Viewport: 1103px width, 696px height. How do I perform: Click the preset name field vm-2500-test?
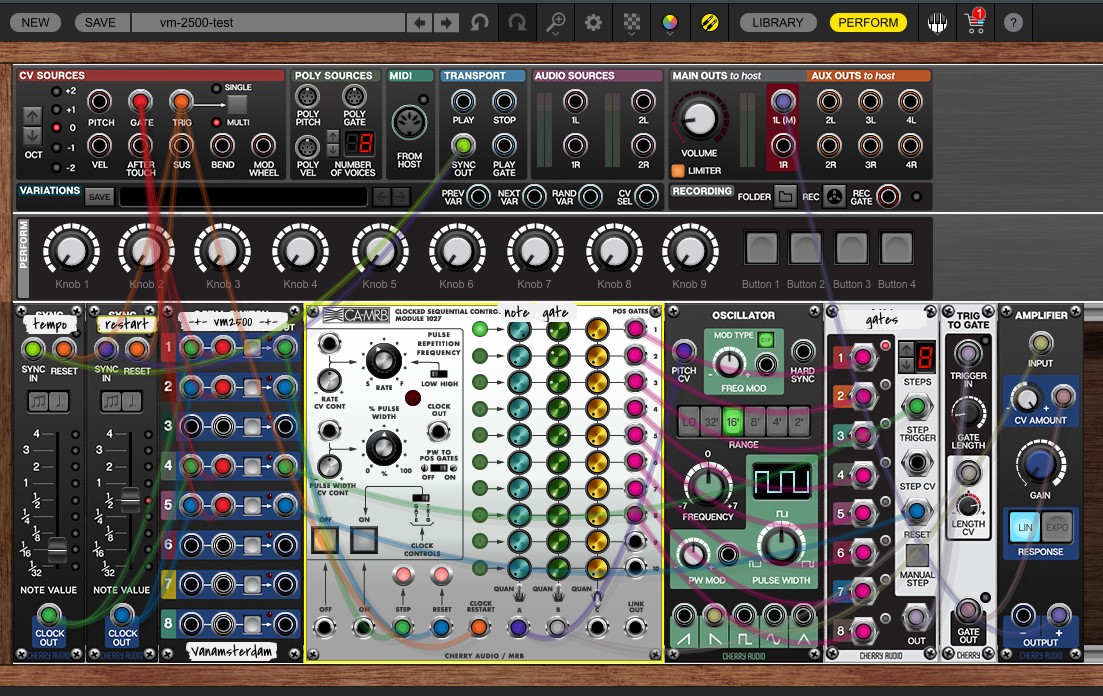268,23
